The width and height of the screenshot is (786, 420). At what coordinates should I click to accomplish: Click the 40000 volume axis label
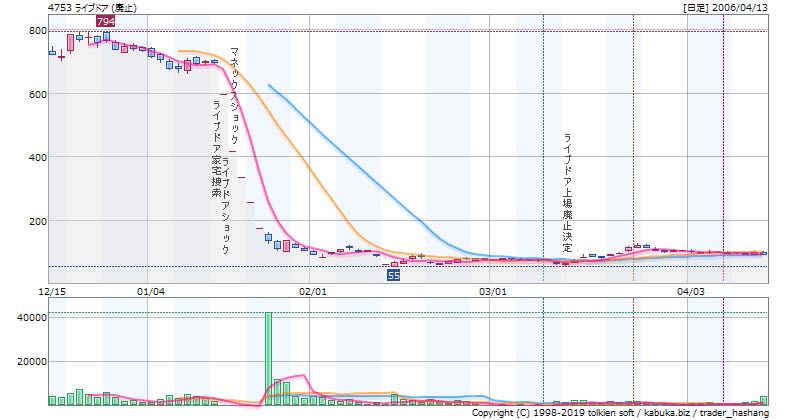(32, 318)
